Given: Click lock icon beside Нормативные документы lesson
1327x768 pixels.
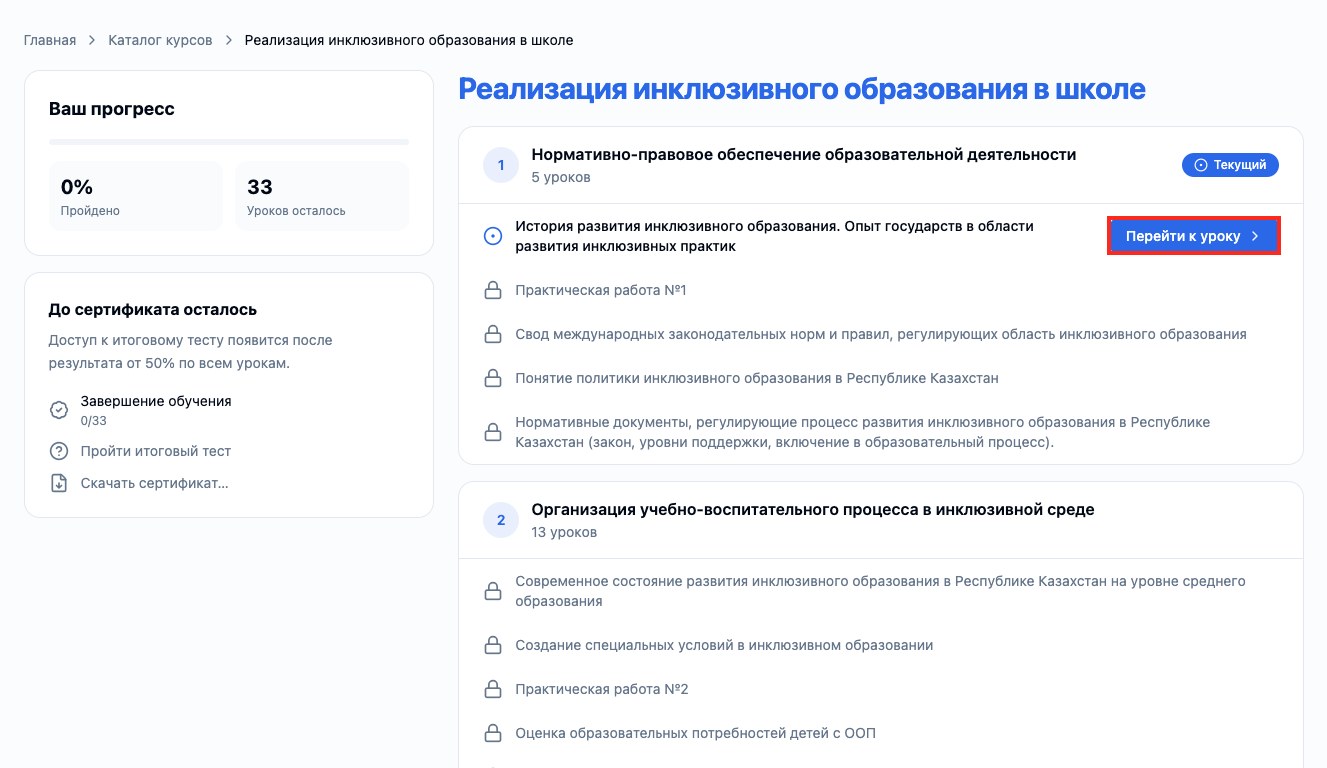Looking at the screenshot, I should coord(492,432).
